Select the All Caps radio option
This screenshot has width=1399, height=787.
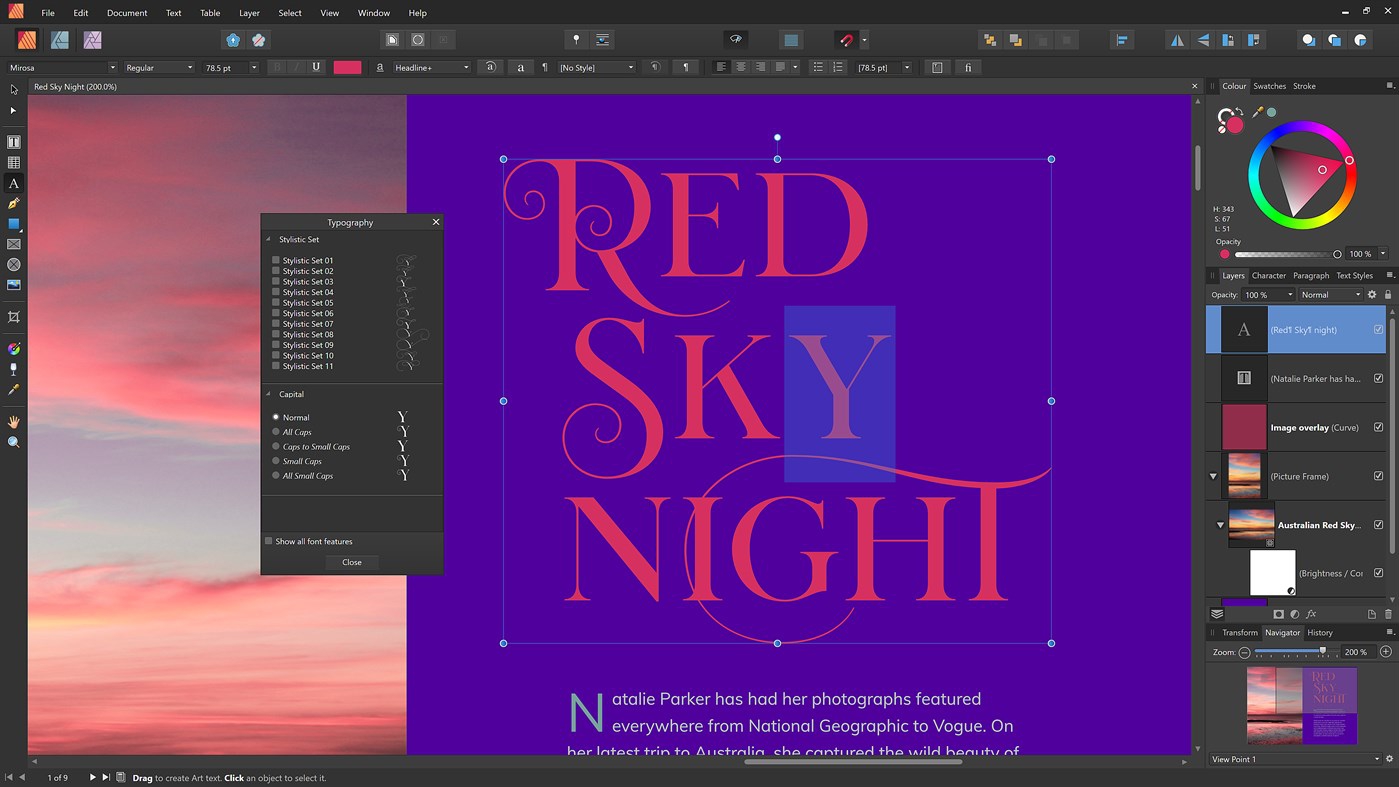tap(276, 432)
